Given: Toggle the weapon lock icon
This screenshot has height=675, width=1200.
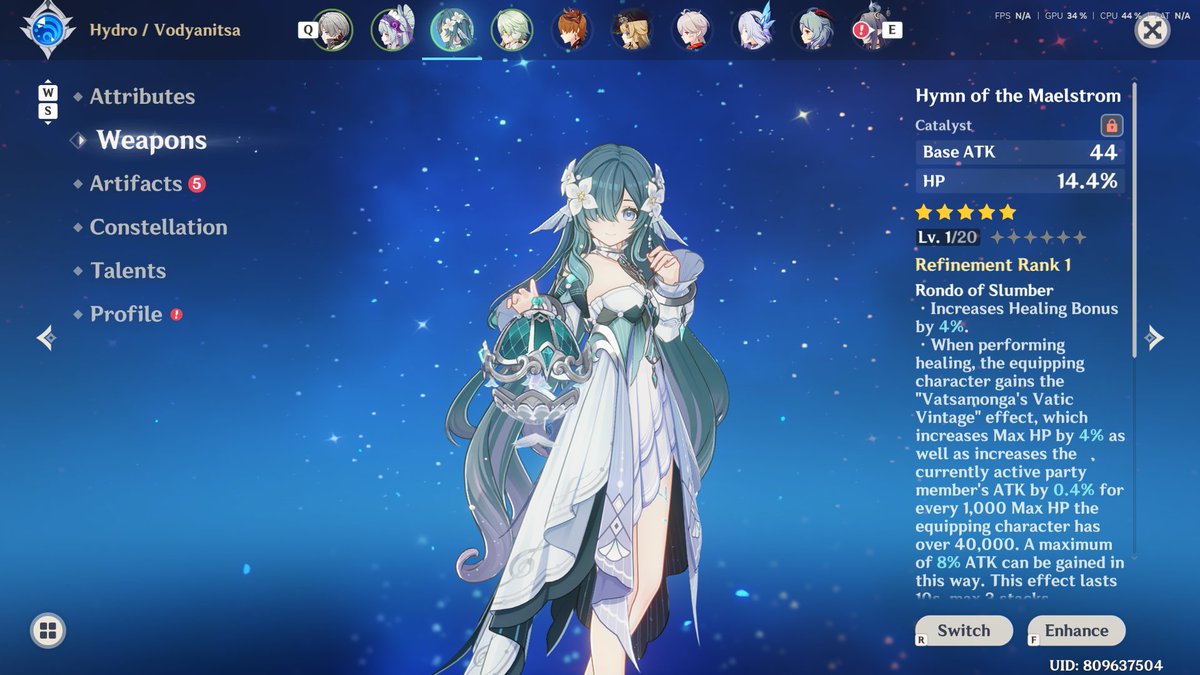Looking at the screenshot, I should pos(1111,126).
